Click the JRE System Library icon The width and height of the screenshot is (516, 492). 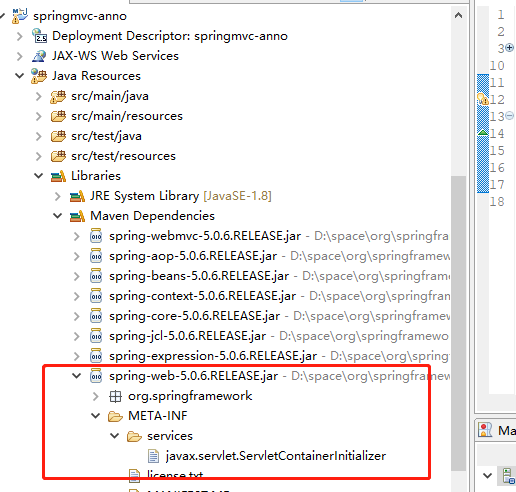pos(77,196)
